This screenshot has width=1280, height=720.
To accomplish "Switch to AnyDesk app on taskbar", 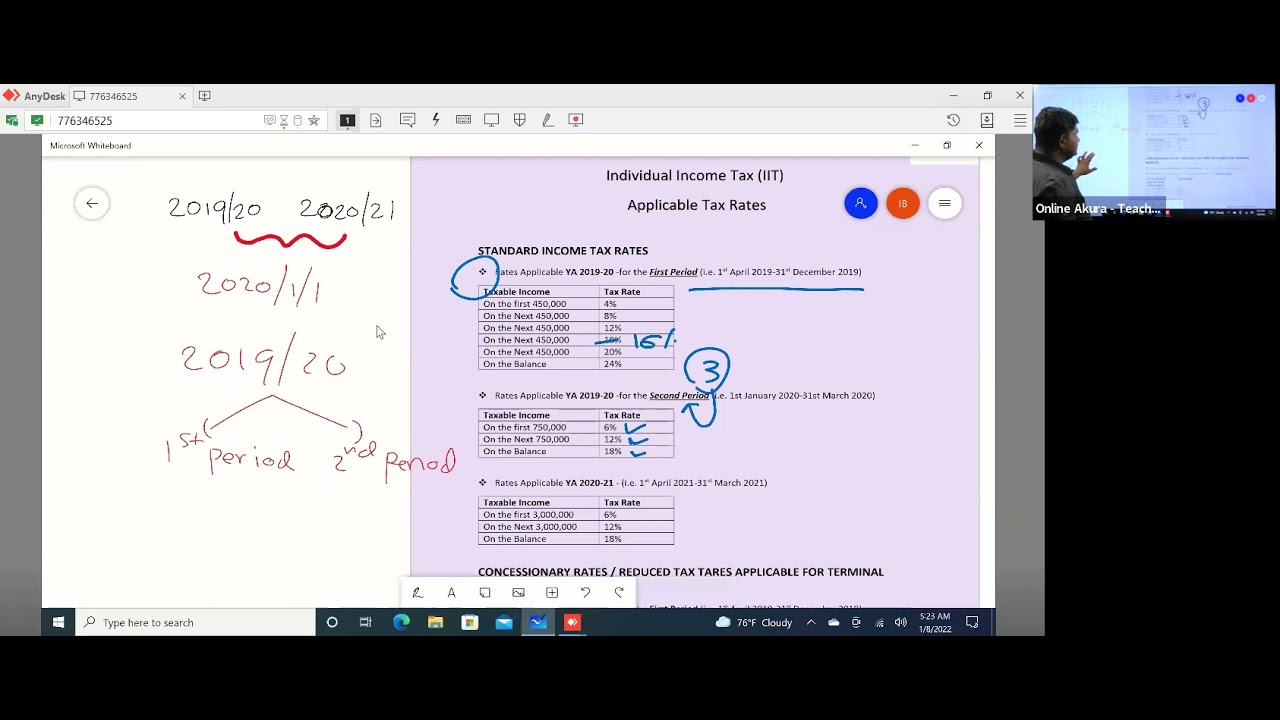I will 572,622.
